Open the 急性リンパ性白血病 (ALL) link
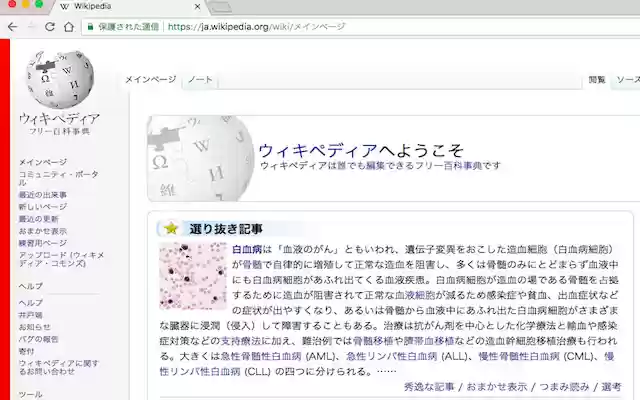This screenshot has width=640, height=400. pos(392,356)
